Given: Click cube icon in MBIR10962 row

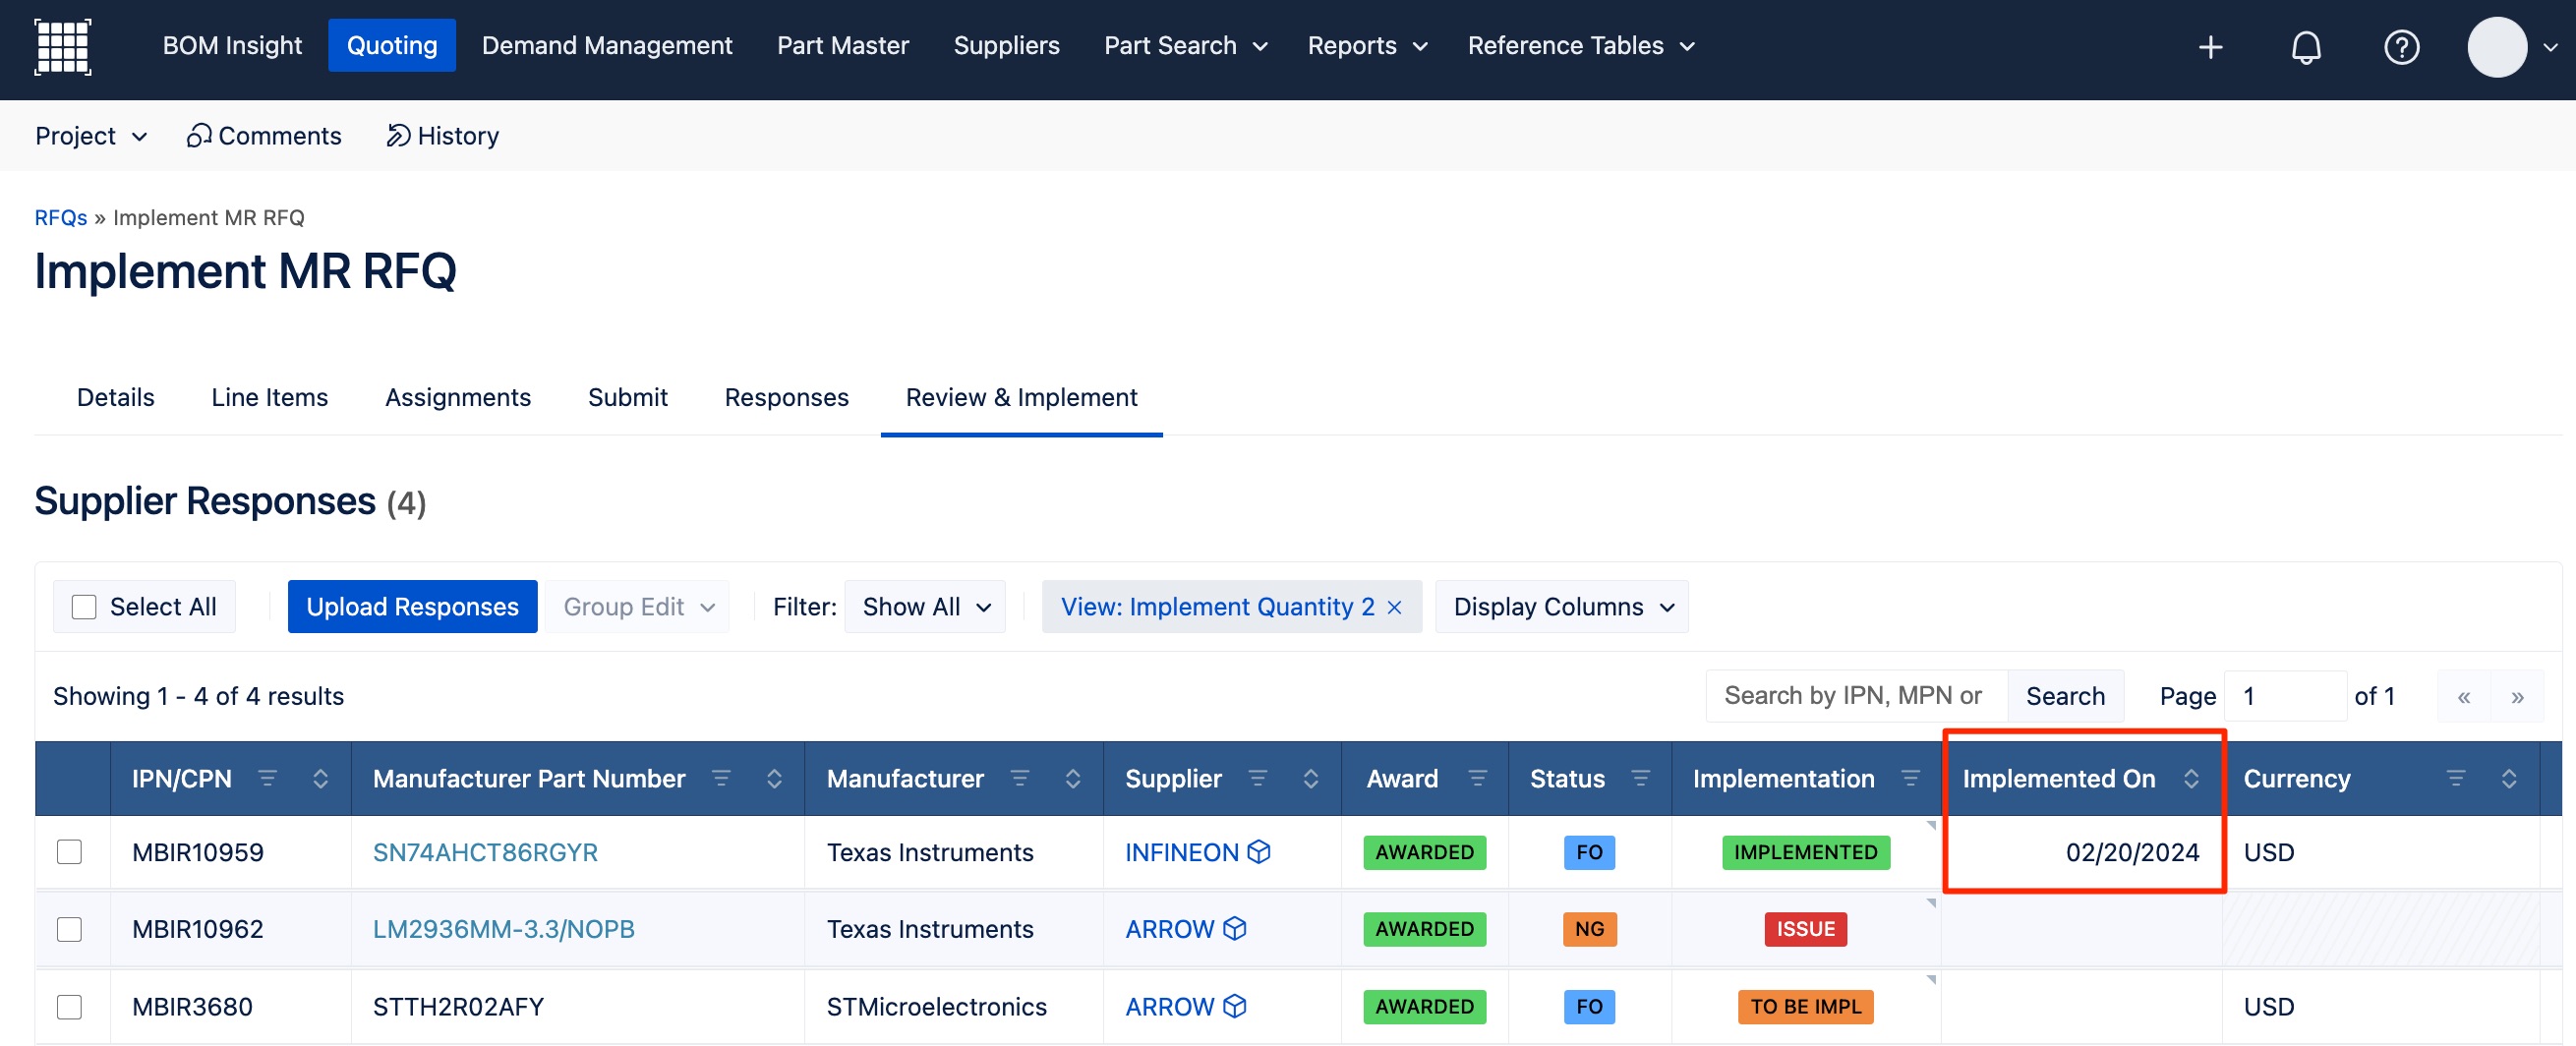Looking at the screenshot, I should (1235, 928).
